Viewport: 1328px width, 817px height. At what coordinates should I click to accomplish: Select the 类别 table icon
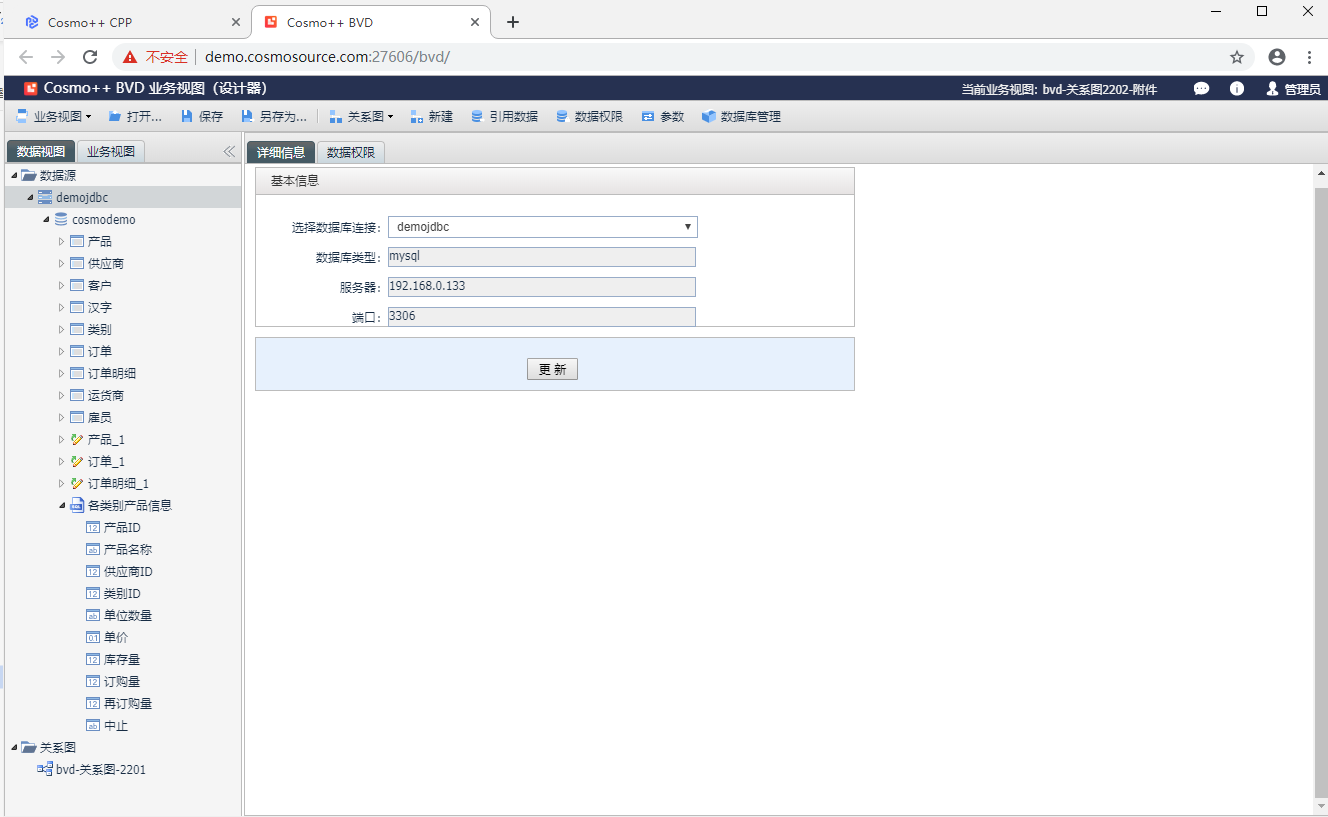[77, 329]
